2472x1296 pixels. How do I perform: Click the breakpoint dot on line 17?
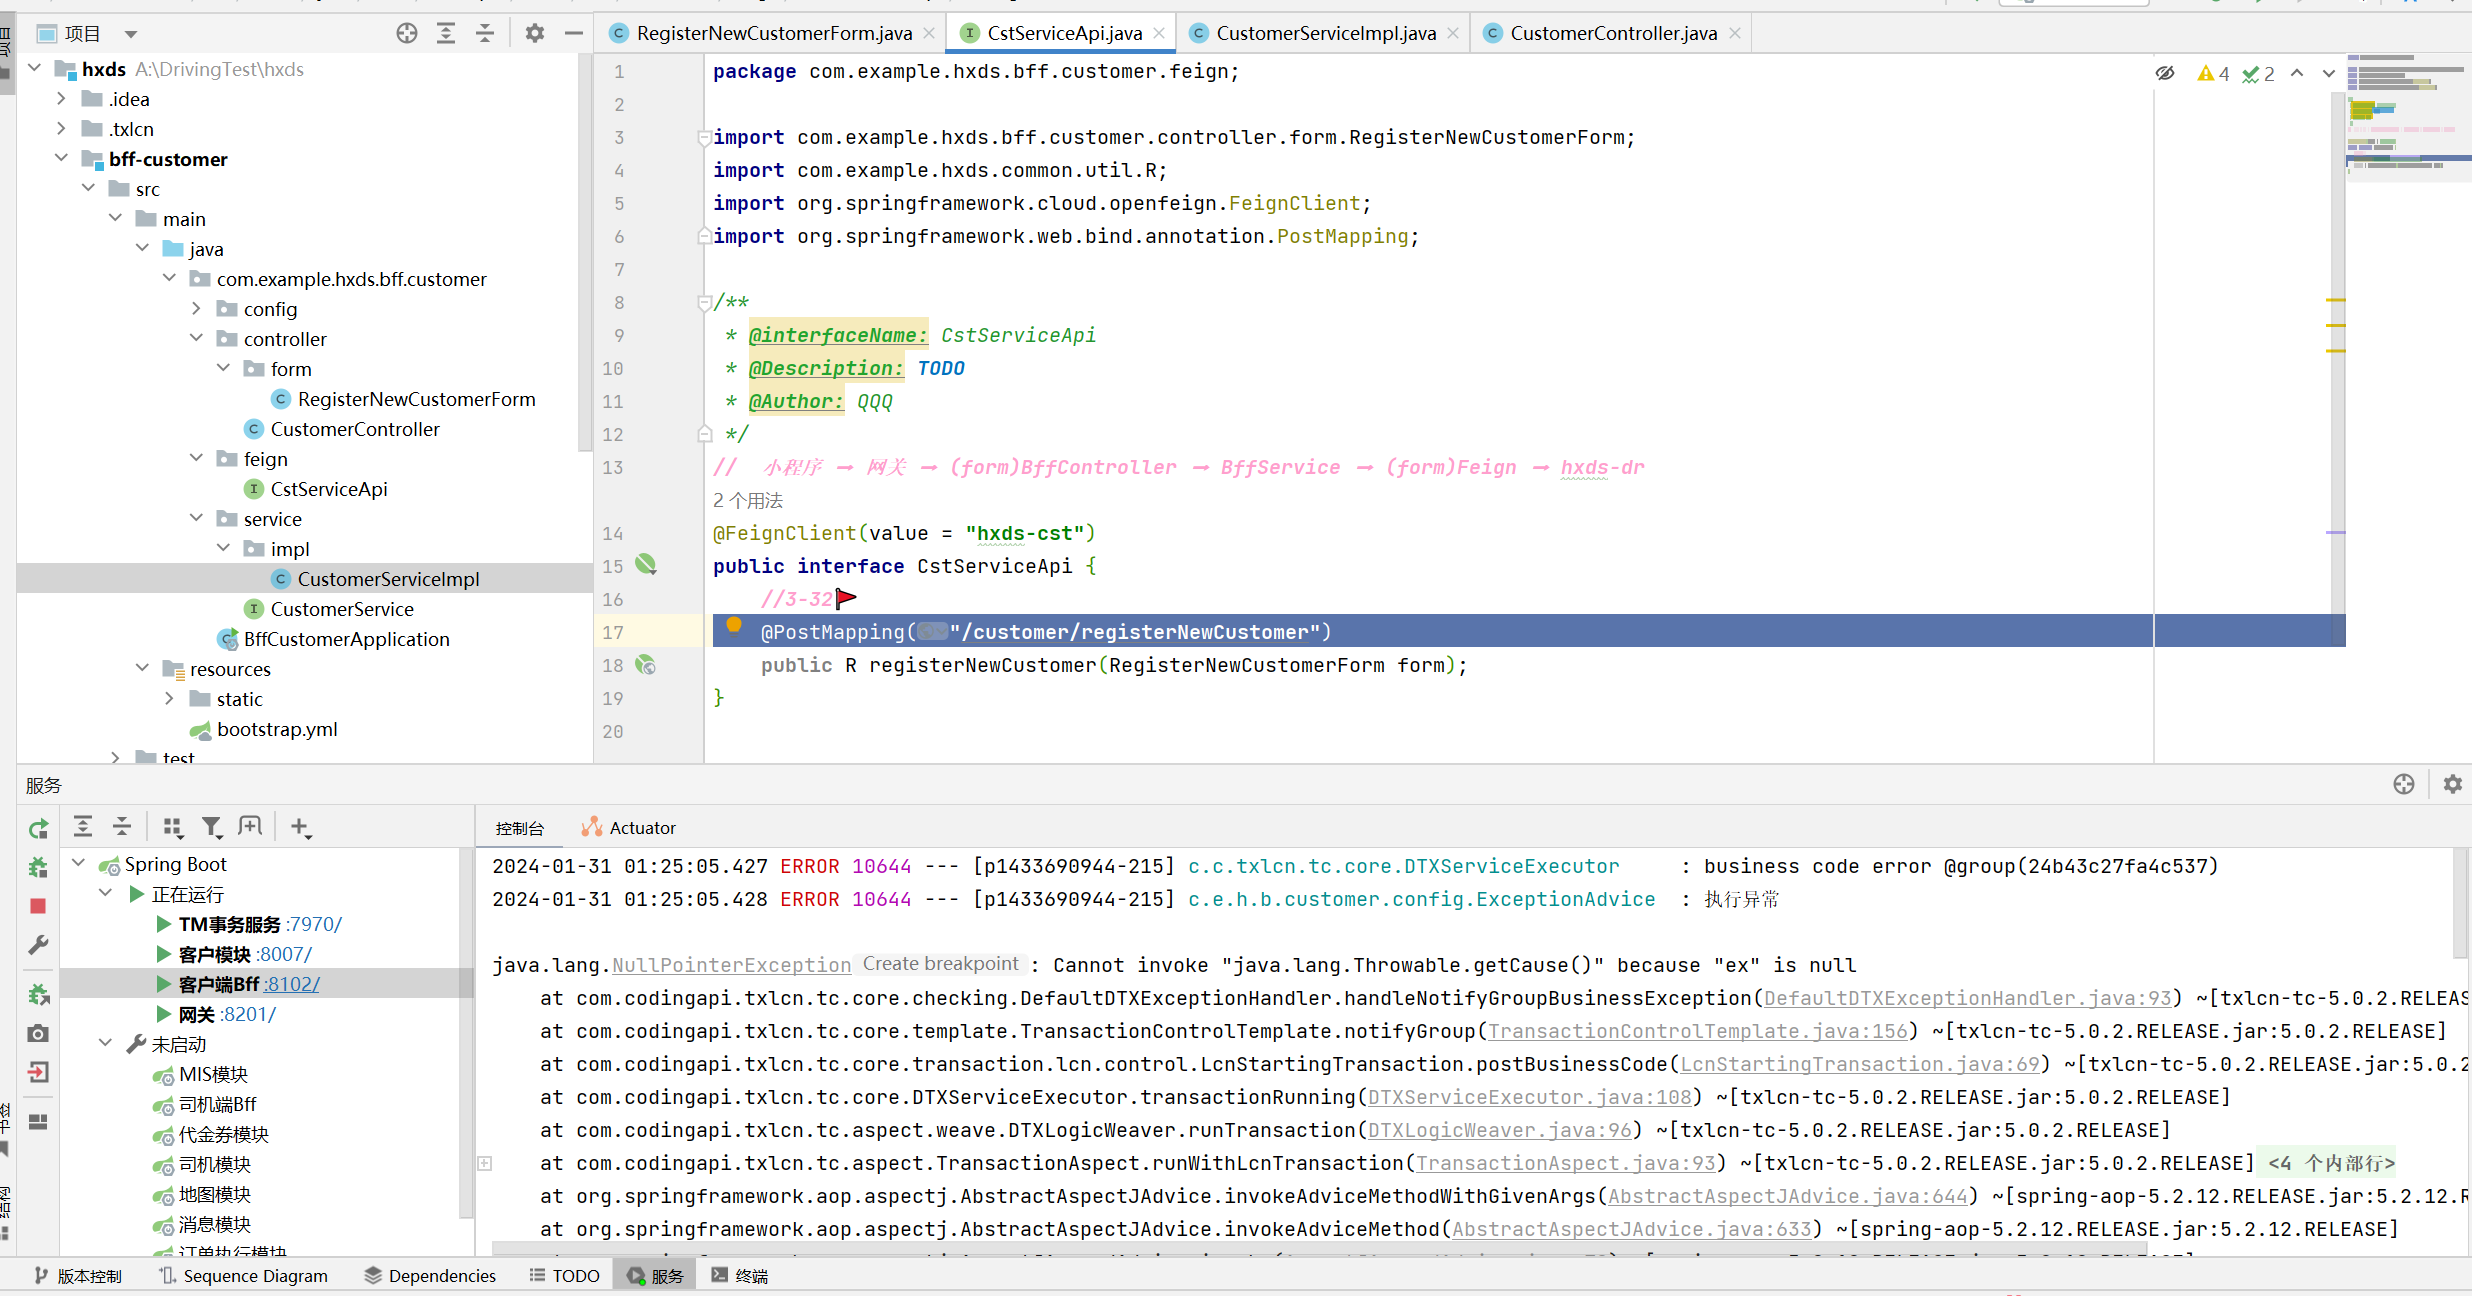pos(734,625)
